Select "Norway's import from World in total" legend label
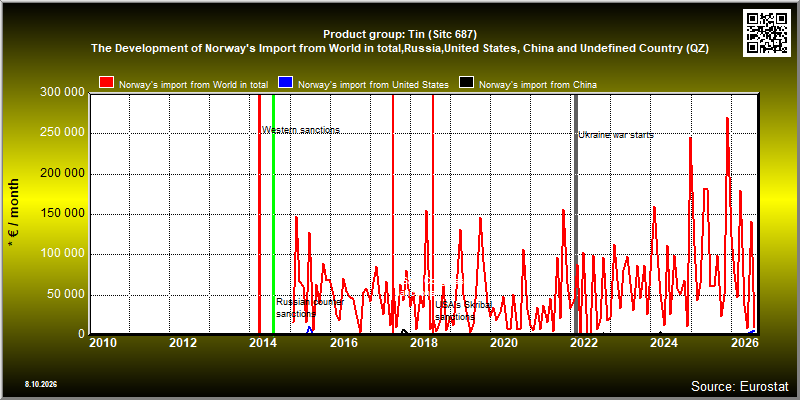800x400 pixels. coord(193,85)
